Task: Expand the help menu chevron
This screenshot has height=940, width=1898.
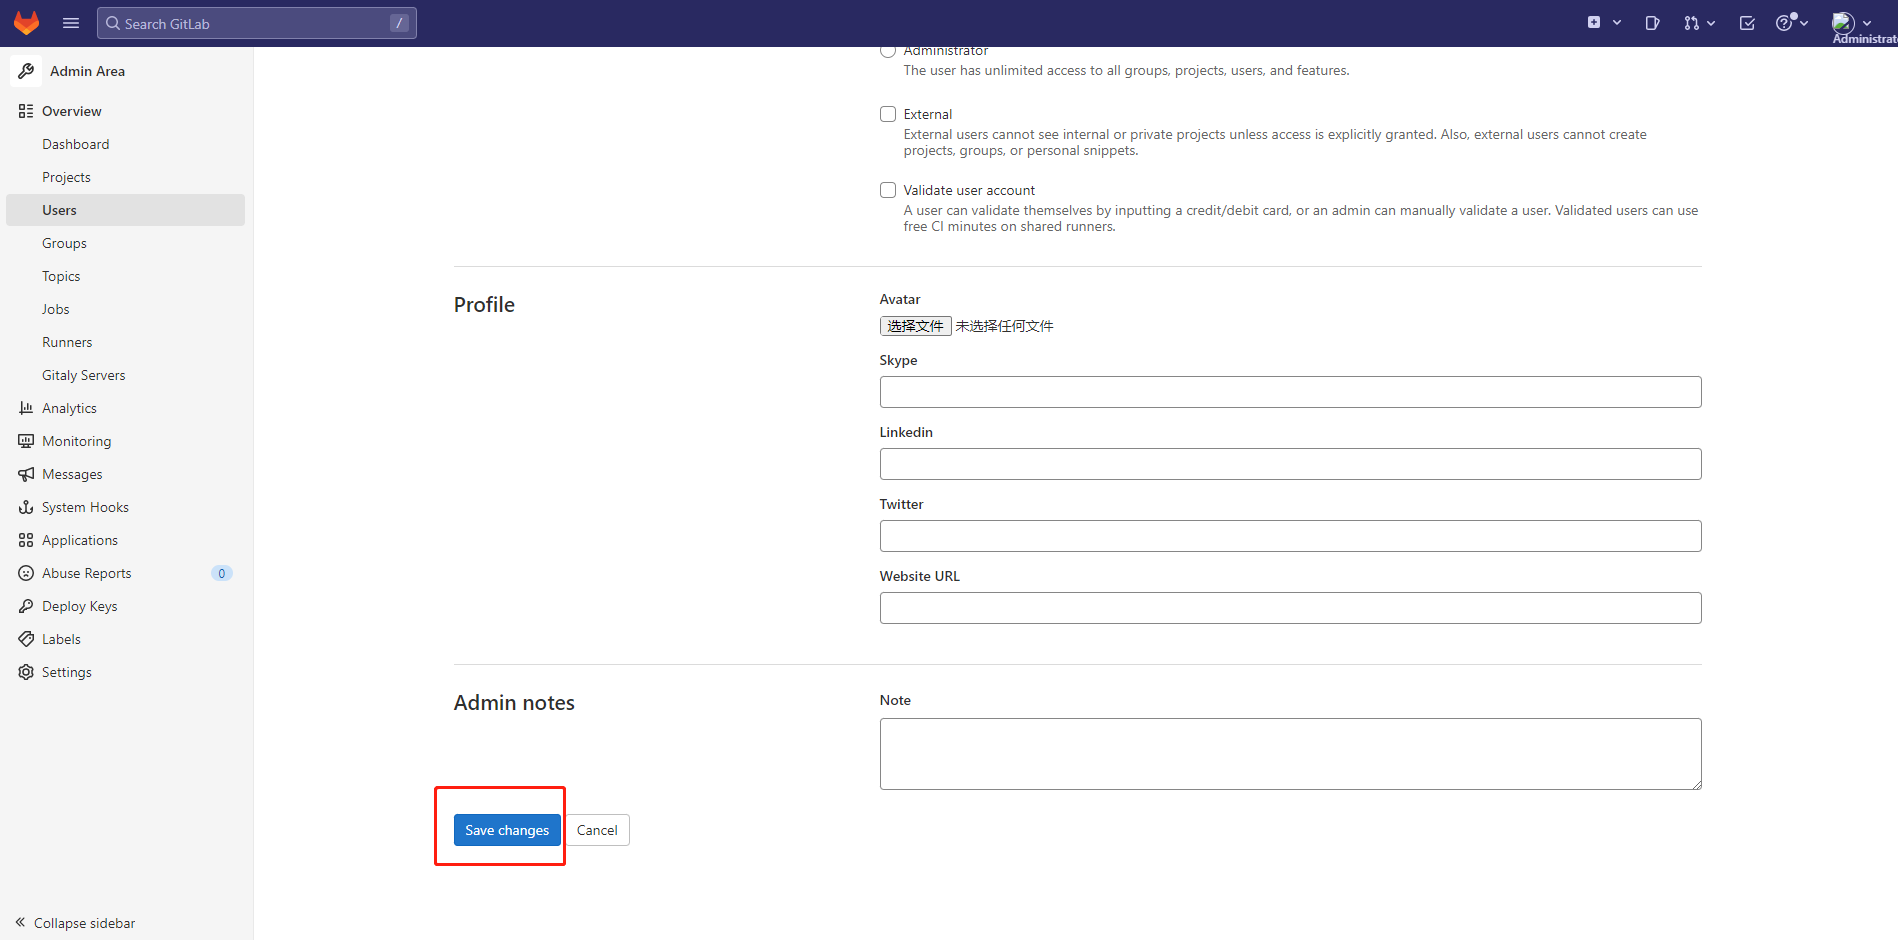Action: 1804,23
